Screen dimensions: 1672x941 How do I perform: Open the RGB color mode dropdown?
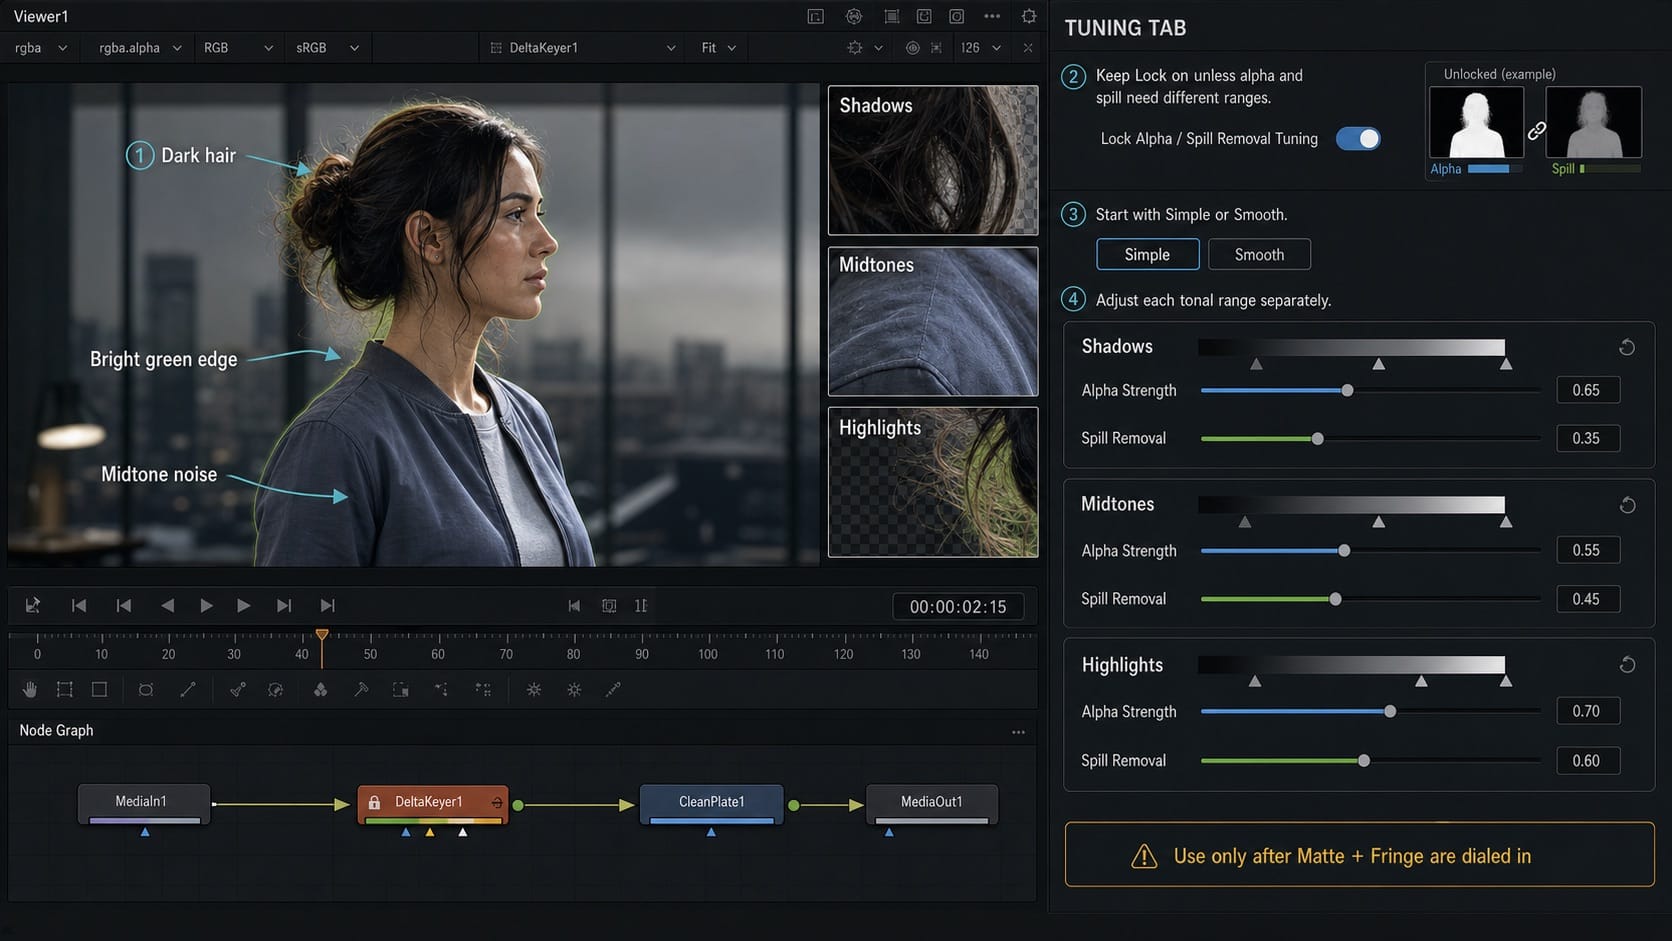238,48
